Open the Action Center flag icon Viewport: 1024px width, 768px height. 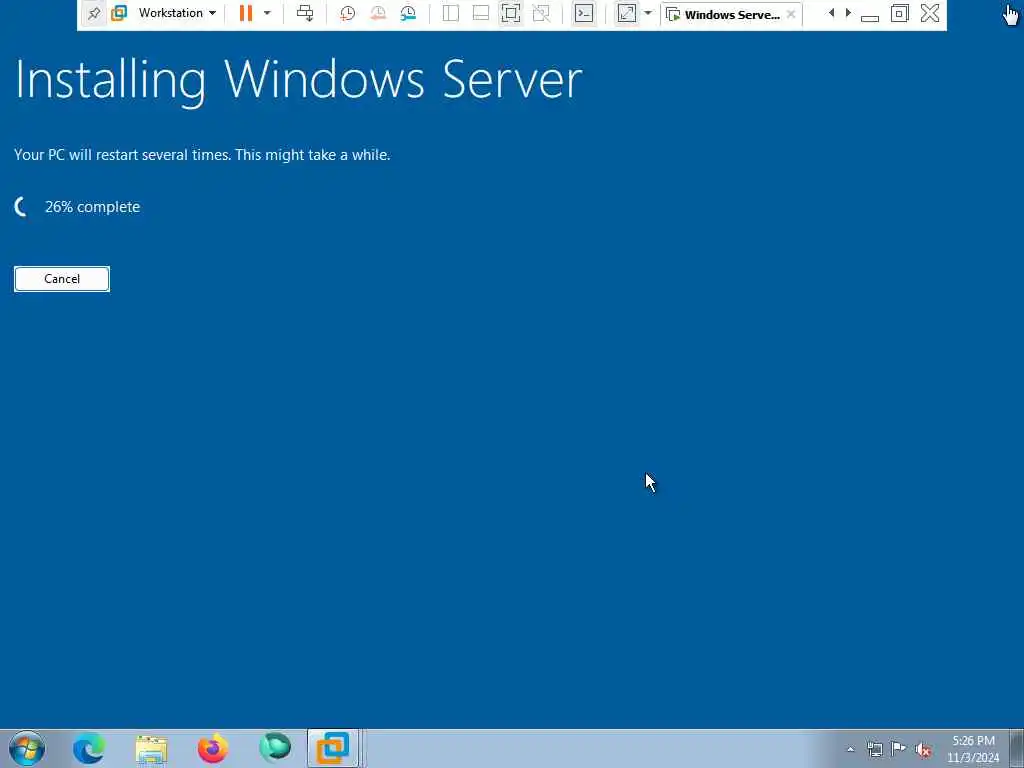(899, 748)
